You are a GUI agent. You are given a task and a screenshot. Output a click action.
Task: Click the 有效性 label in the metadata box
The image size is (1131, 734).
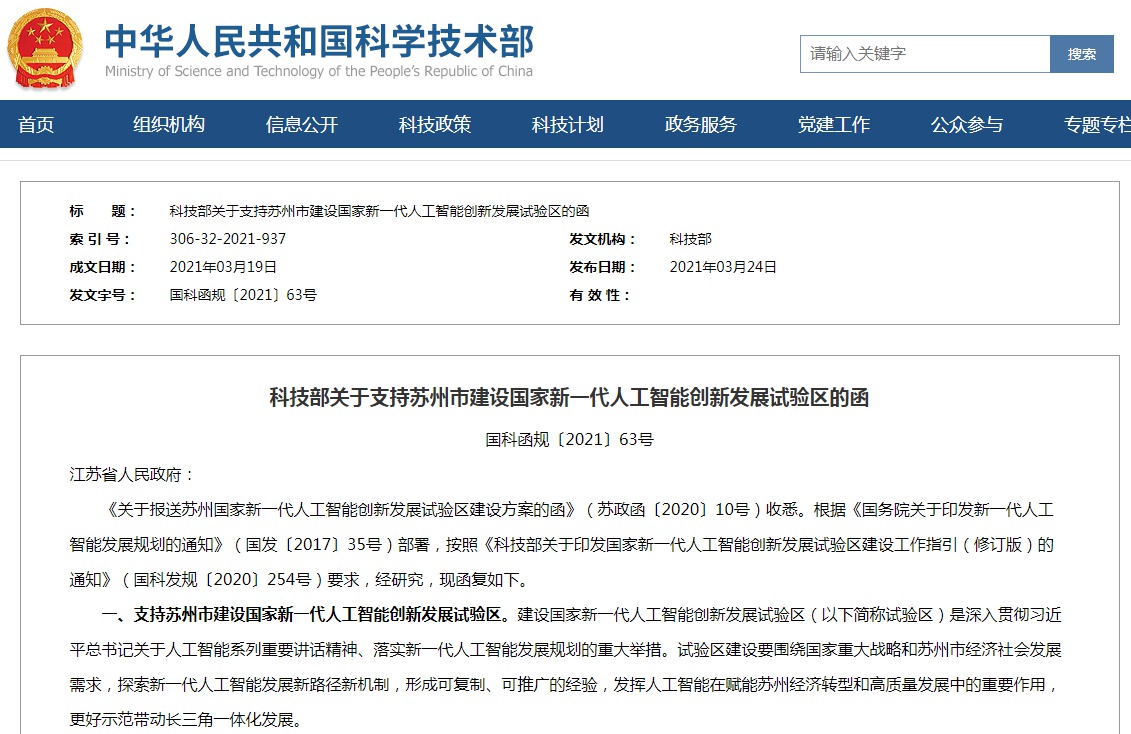click(x=600, y=295)
